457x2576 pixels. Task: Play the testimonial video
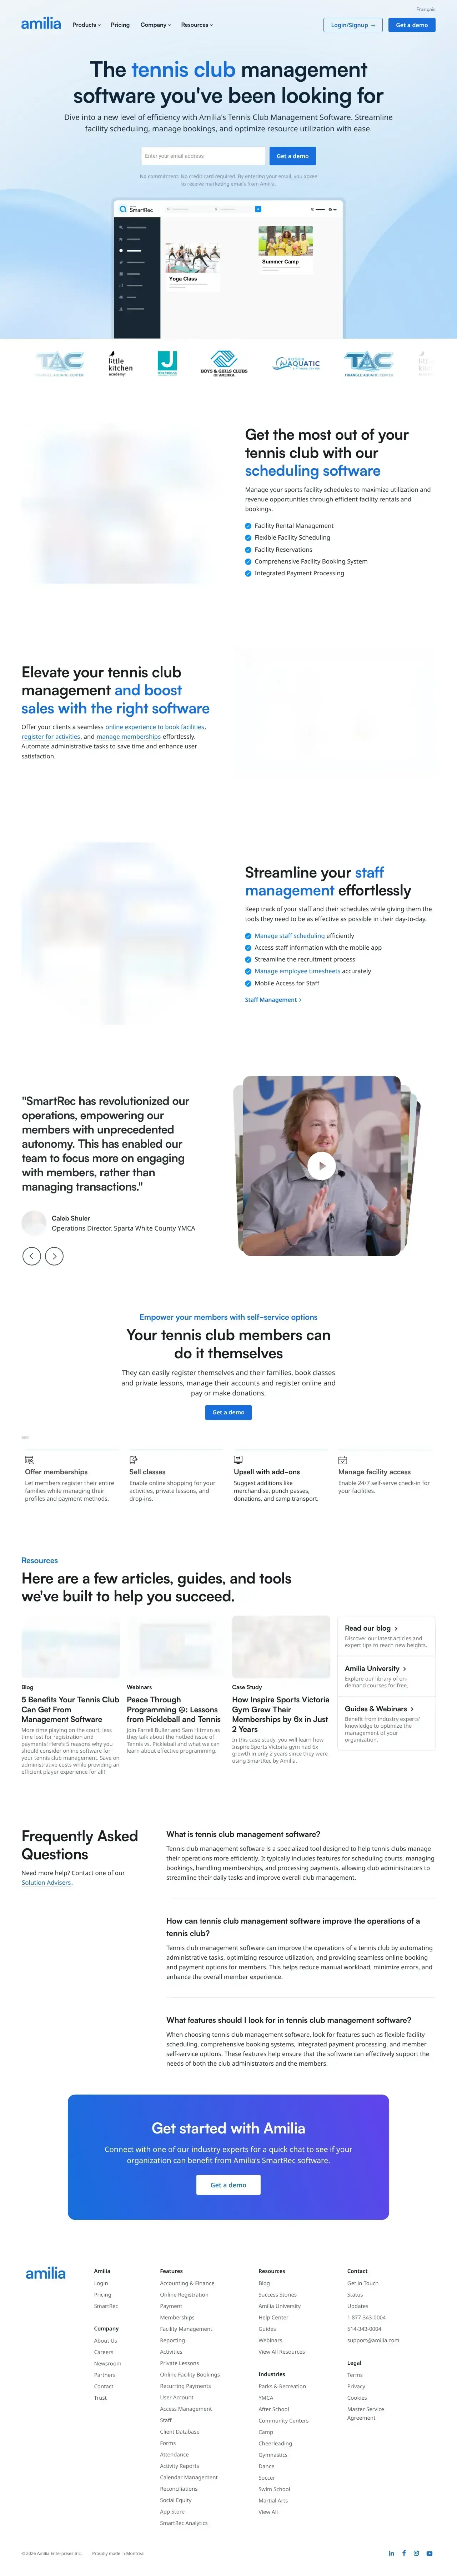click(321, 1165)
